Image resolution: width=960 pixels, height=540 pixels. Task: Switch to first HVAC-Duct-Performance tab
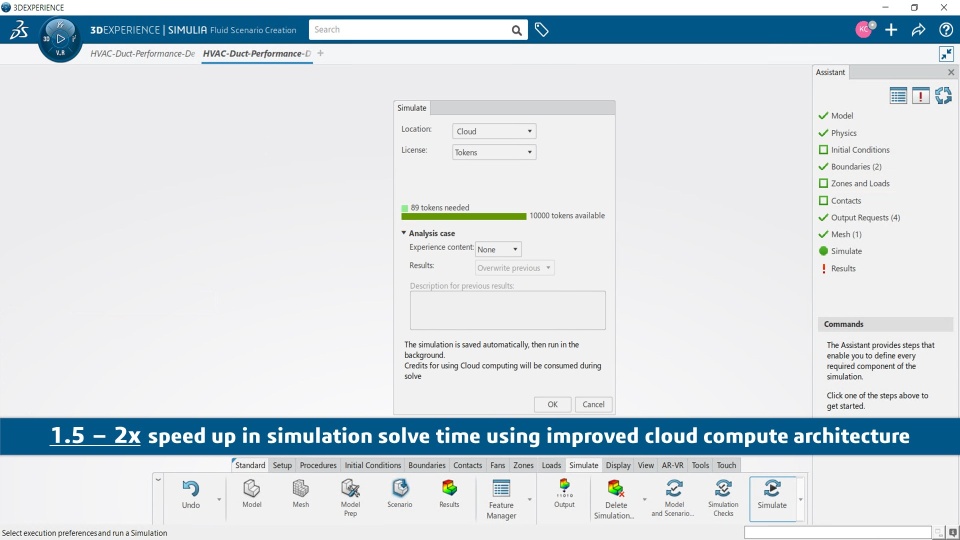[143, 54]
